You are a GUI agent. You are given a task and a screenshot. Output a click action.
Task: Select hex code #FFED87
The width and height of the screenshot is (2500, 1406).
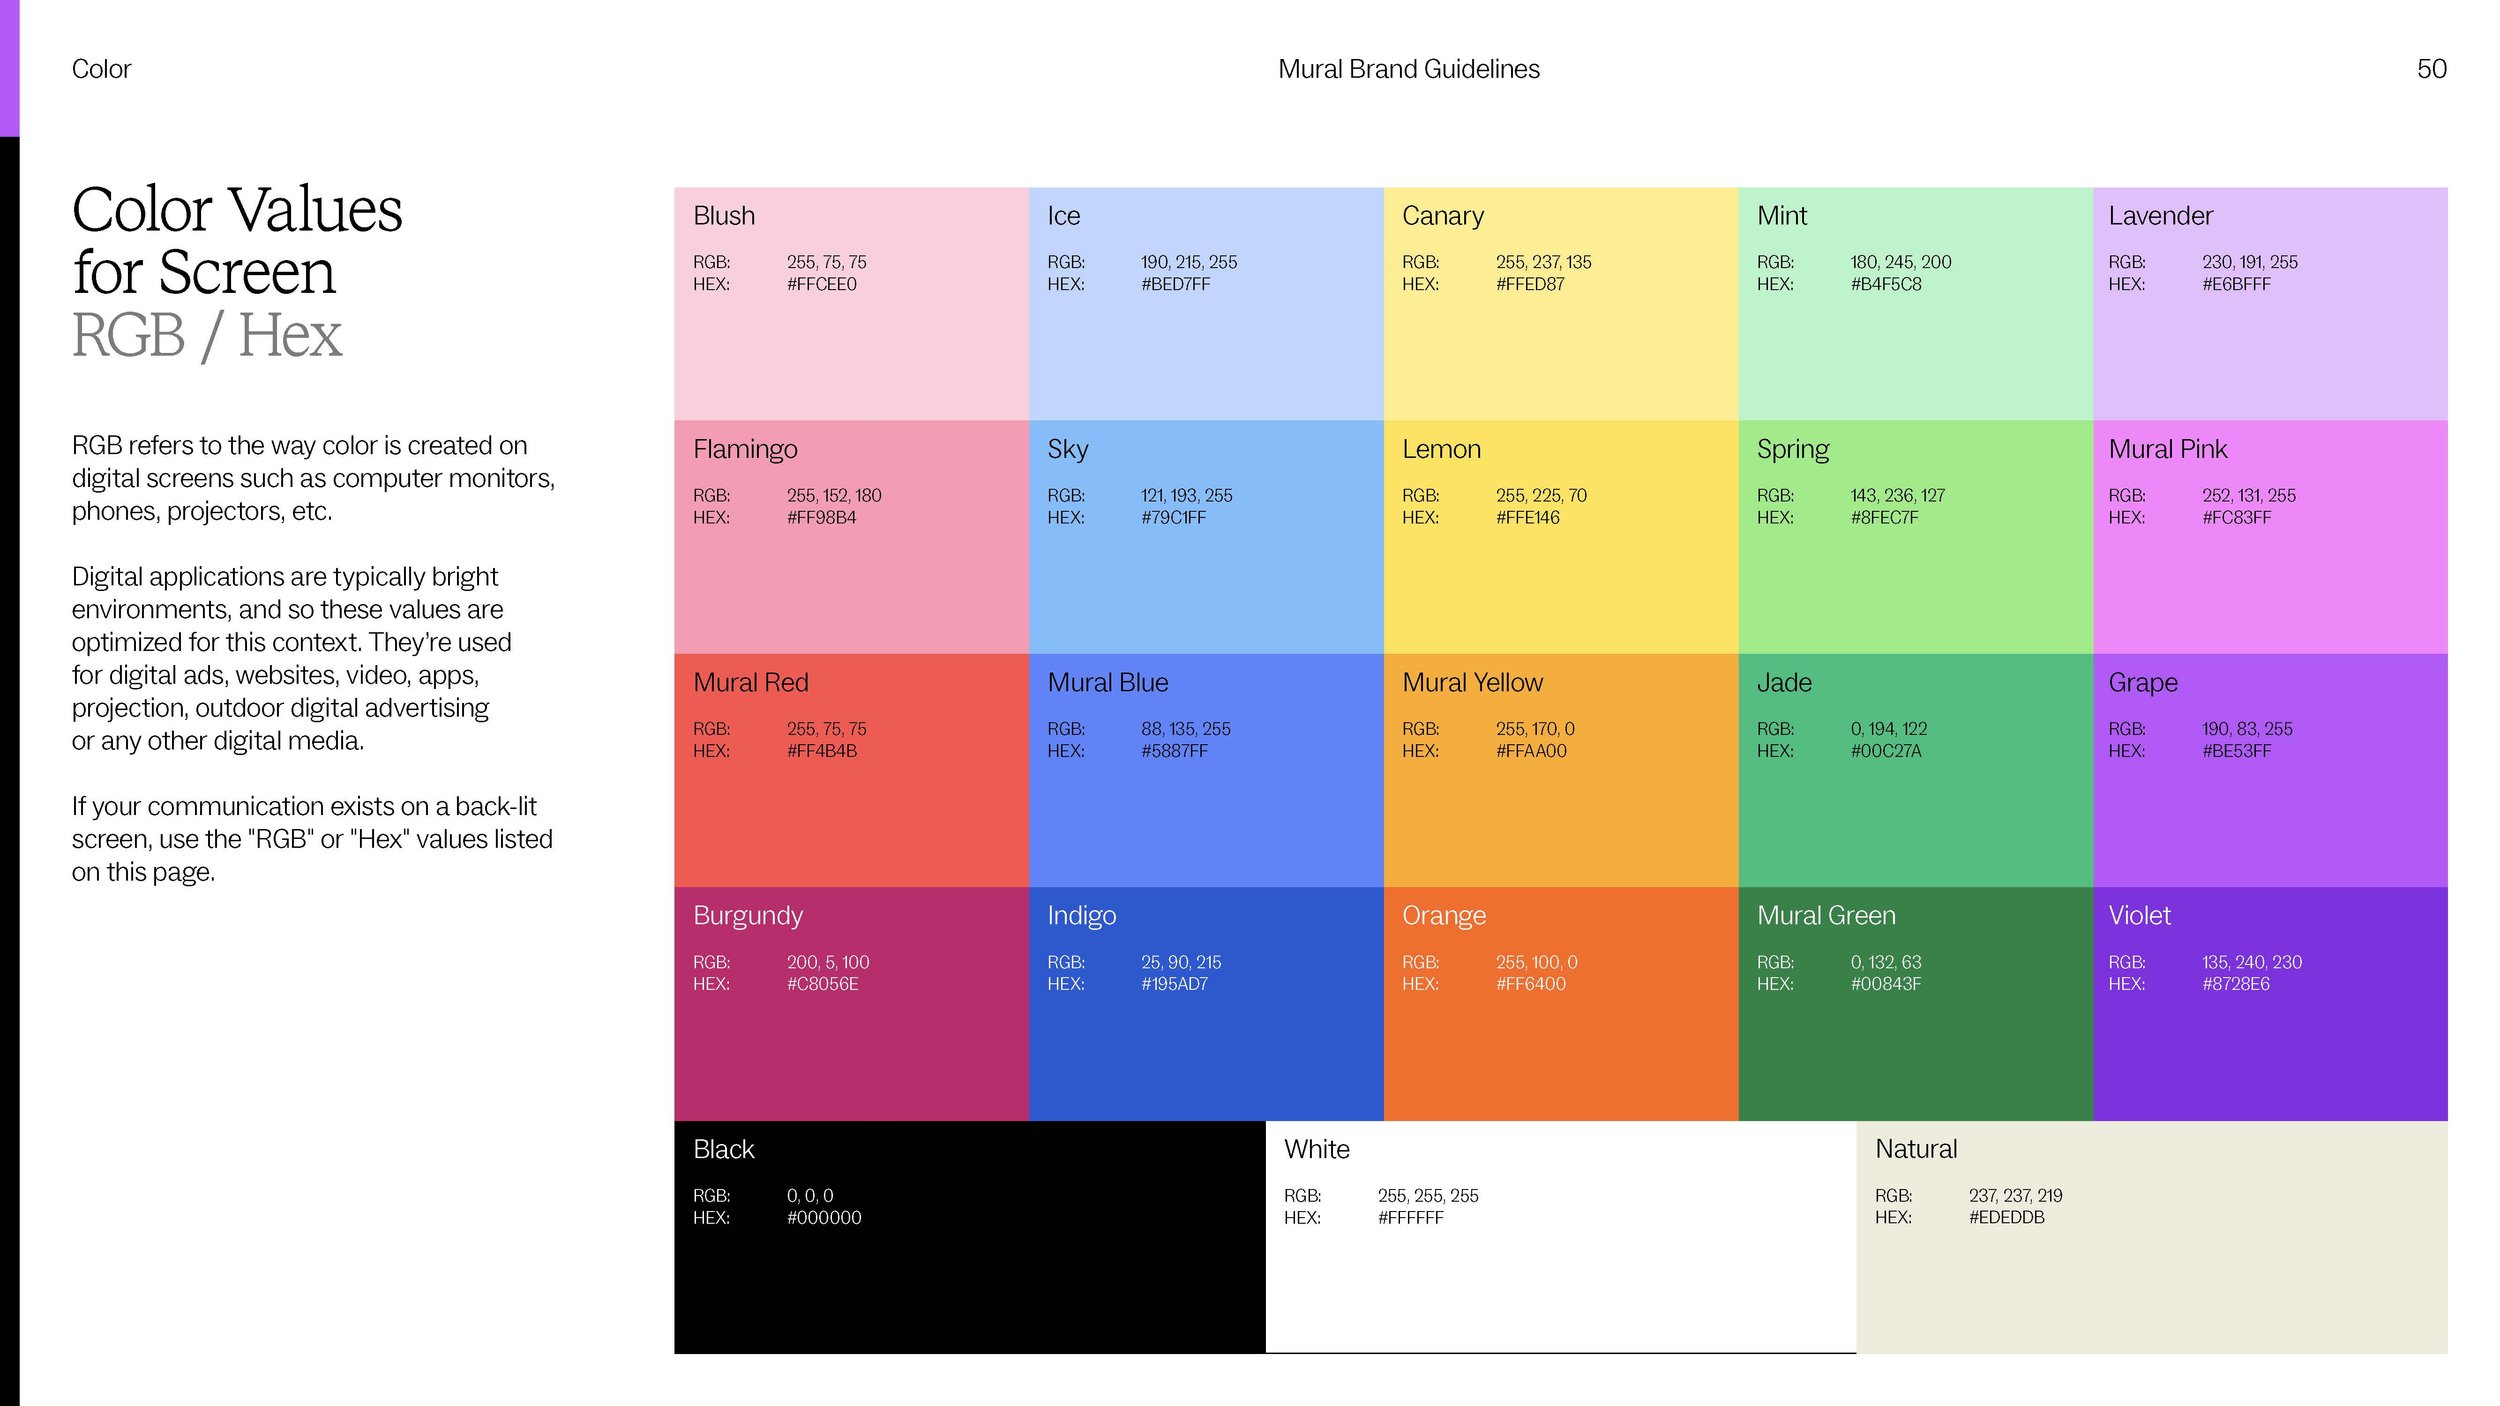pos(1531,284)
